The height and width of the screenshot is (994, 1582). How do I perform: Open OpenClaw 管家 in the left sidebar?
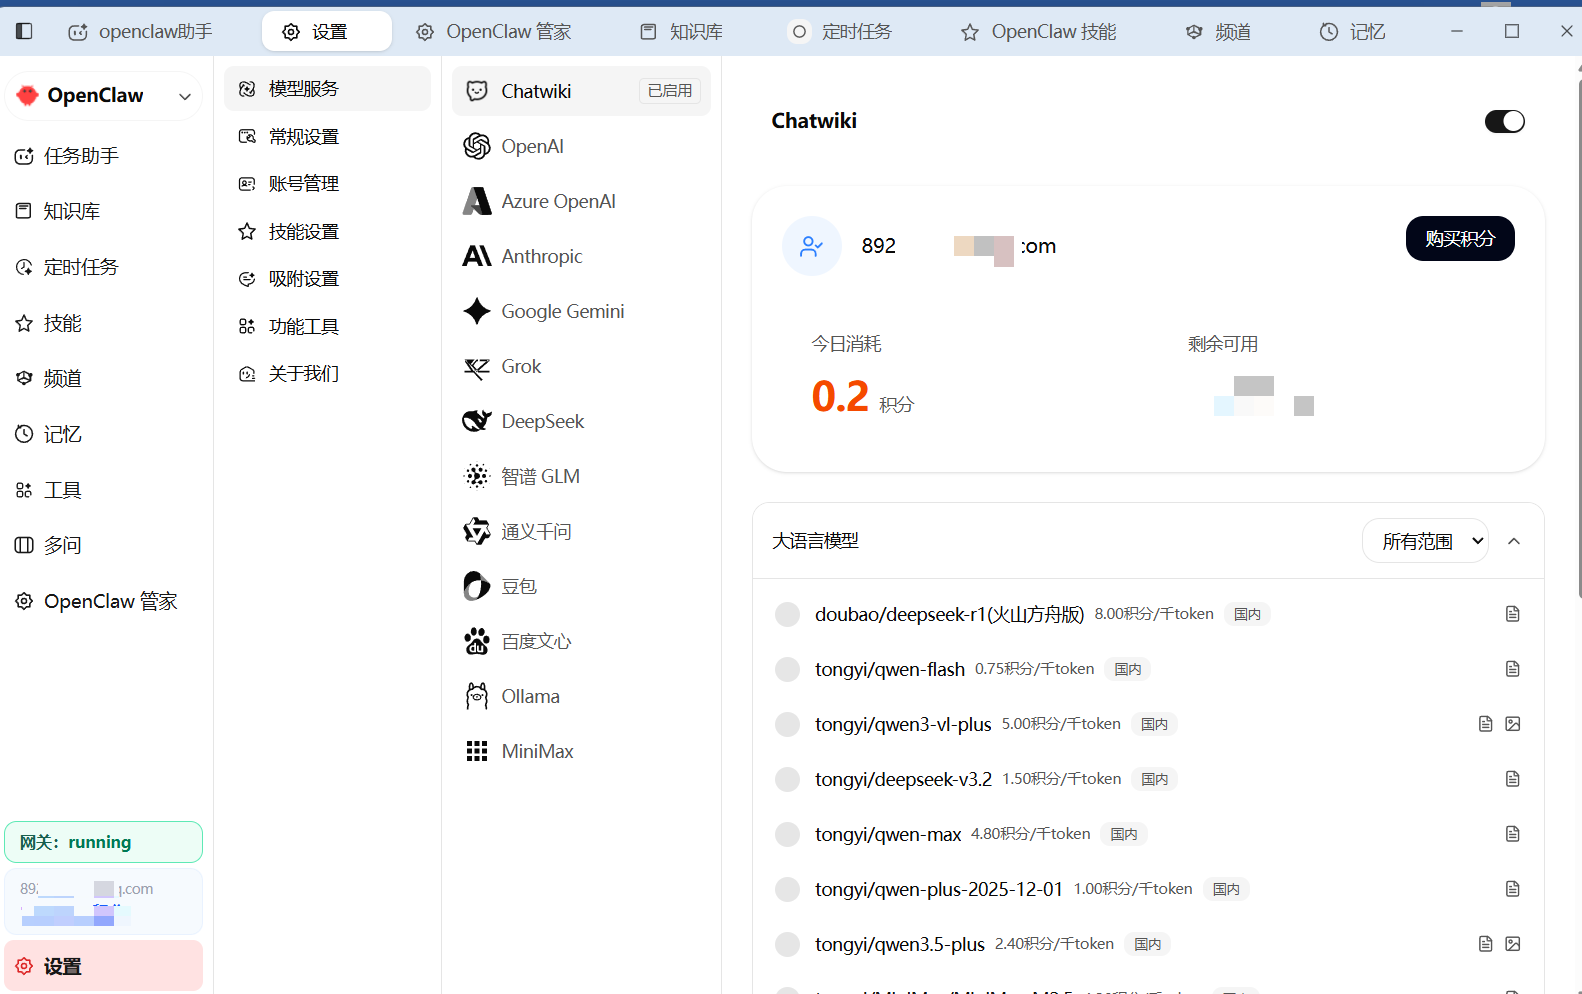(104, 601)
